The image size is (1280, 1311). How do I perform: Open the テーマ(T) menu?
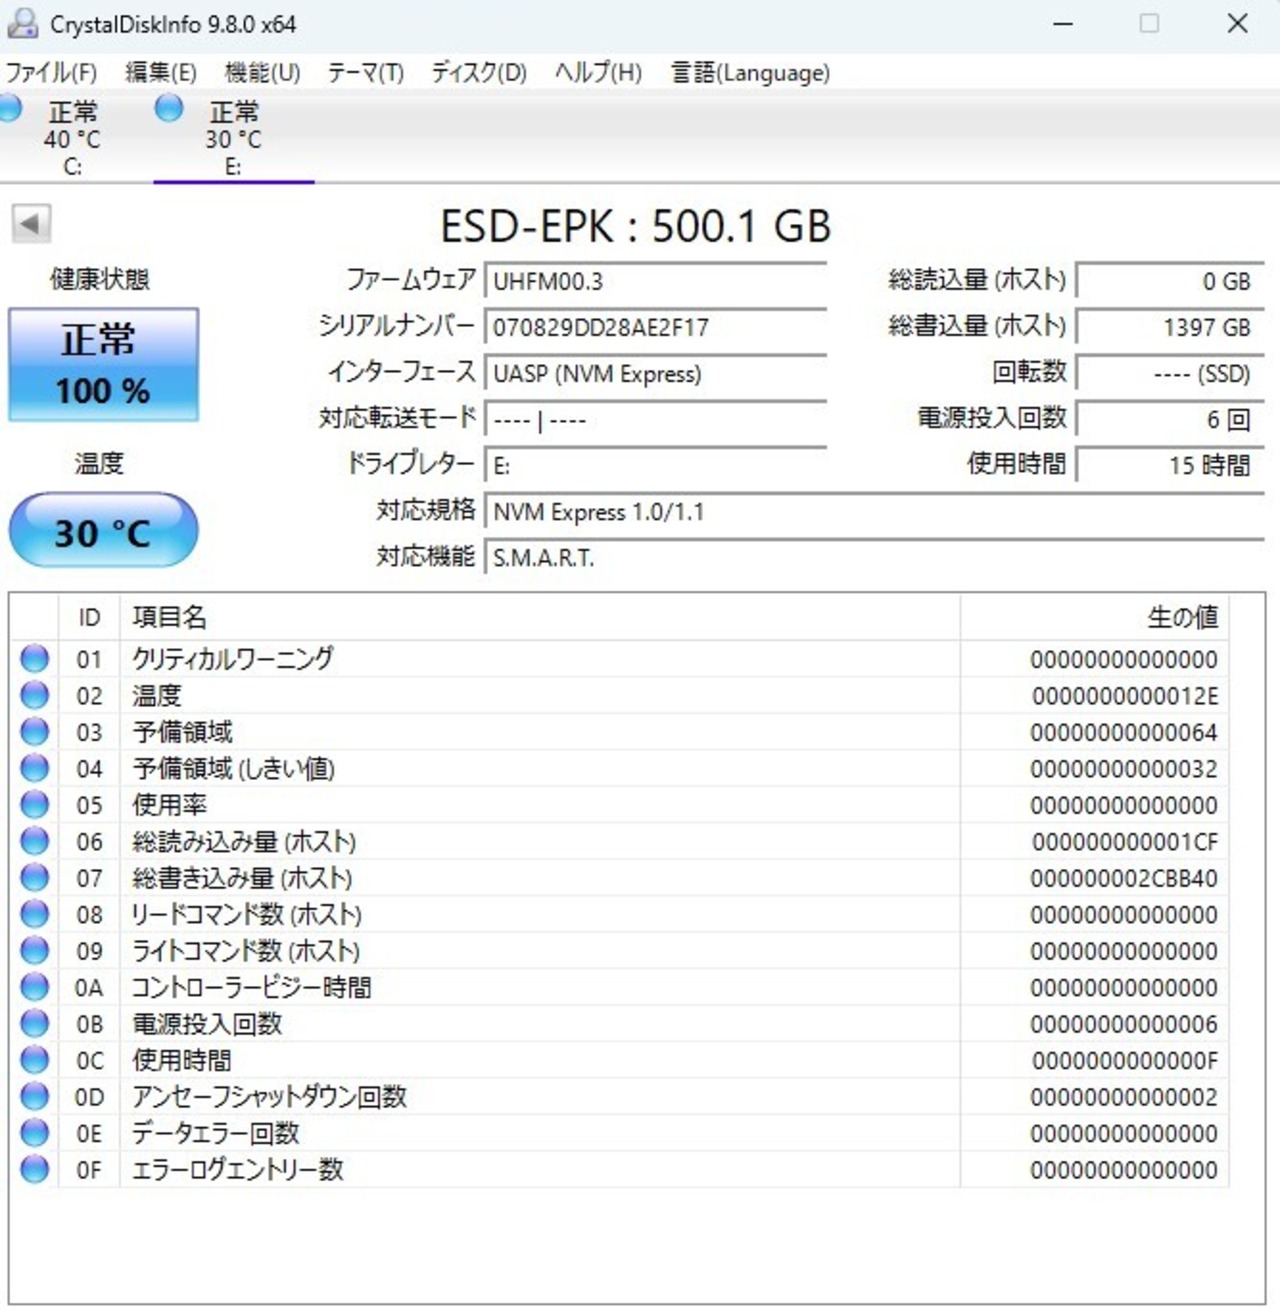365,73
